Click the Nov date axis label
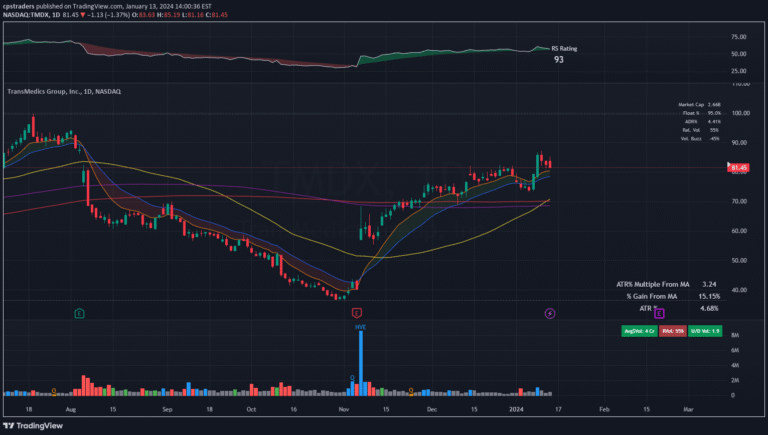Image resolution: width=768 pixels, height=435 pixels. point(344,410)
